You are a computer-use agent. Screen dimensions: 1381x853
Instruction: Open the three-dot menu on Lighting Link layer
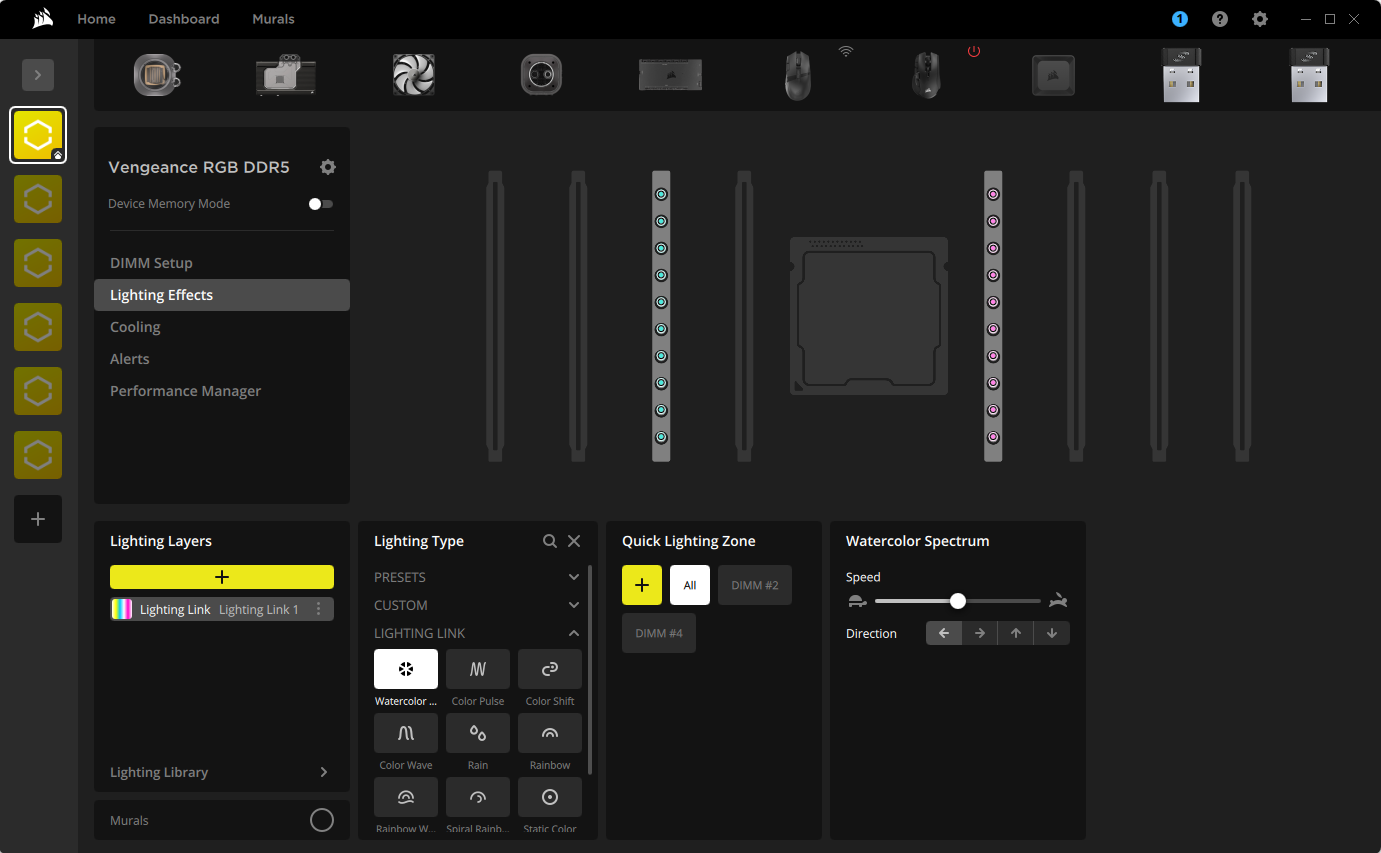click(319, 609)
